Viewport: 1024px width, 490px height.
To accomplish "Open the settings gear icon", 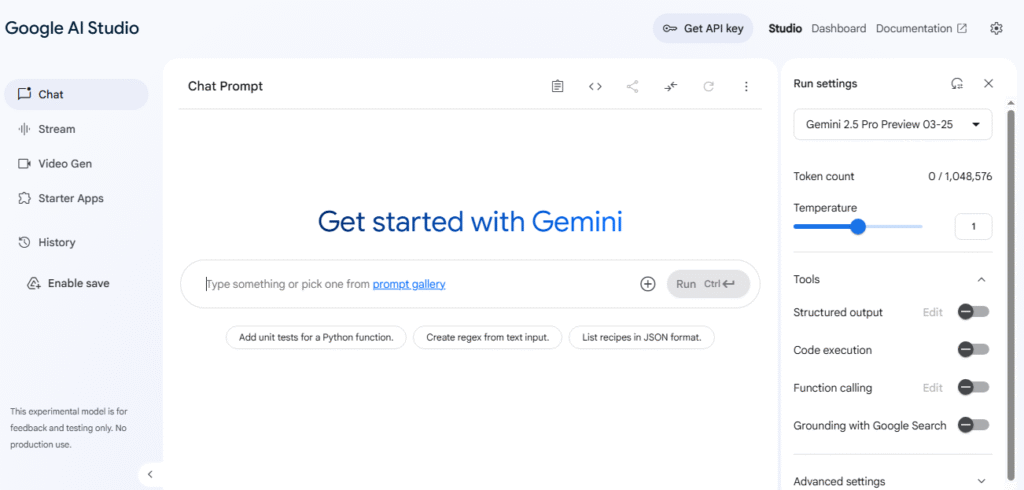I will 996,29.
